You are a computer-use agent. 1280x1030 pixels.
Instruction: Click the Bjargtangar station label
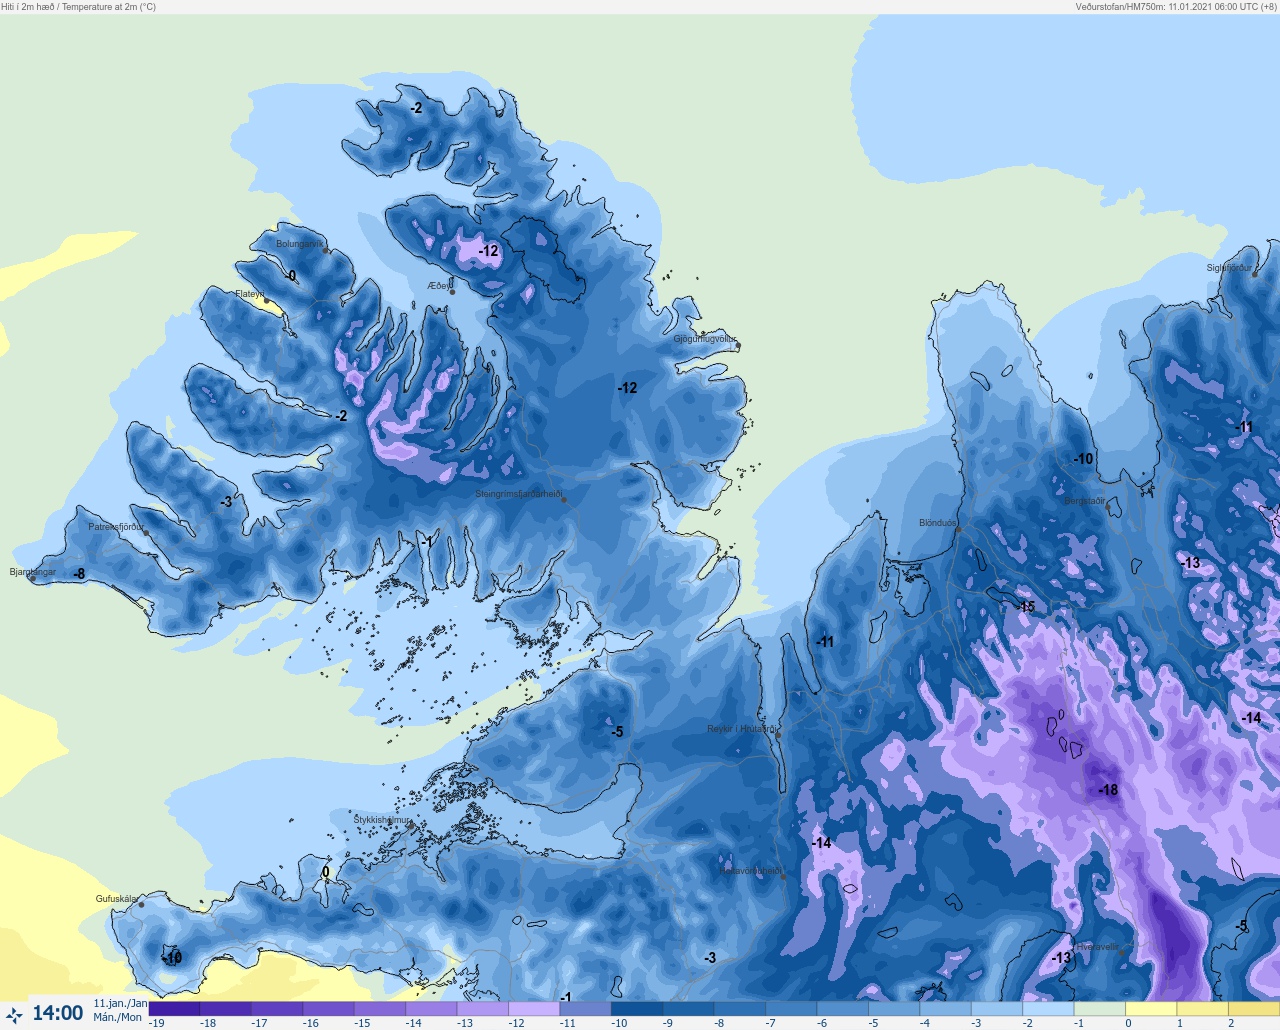point(33,572)
